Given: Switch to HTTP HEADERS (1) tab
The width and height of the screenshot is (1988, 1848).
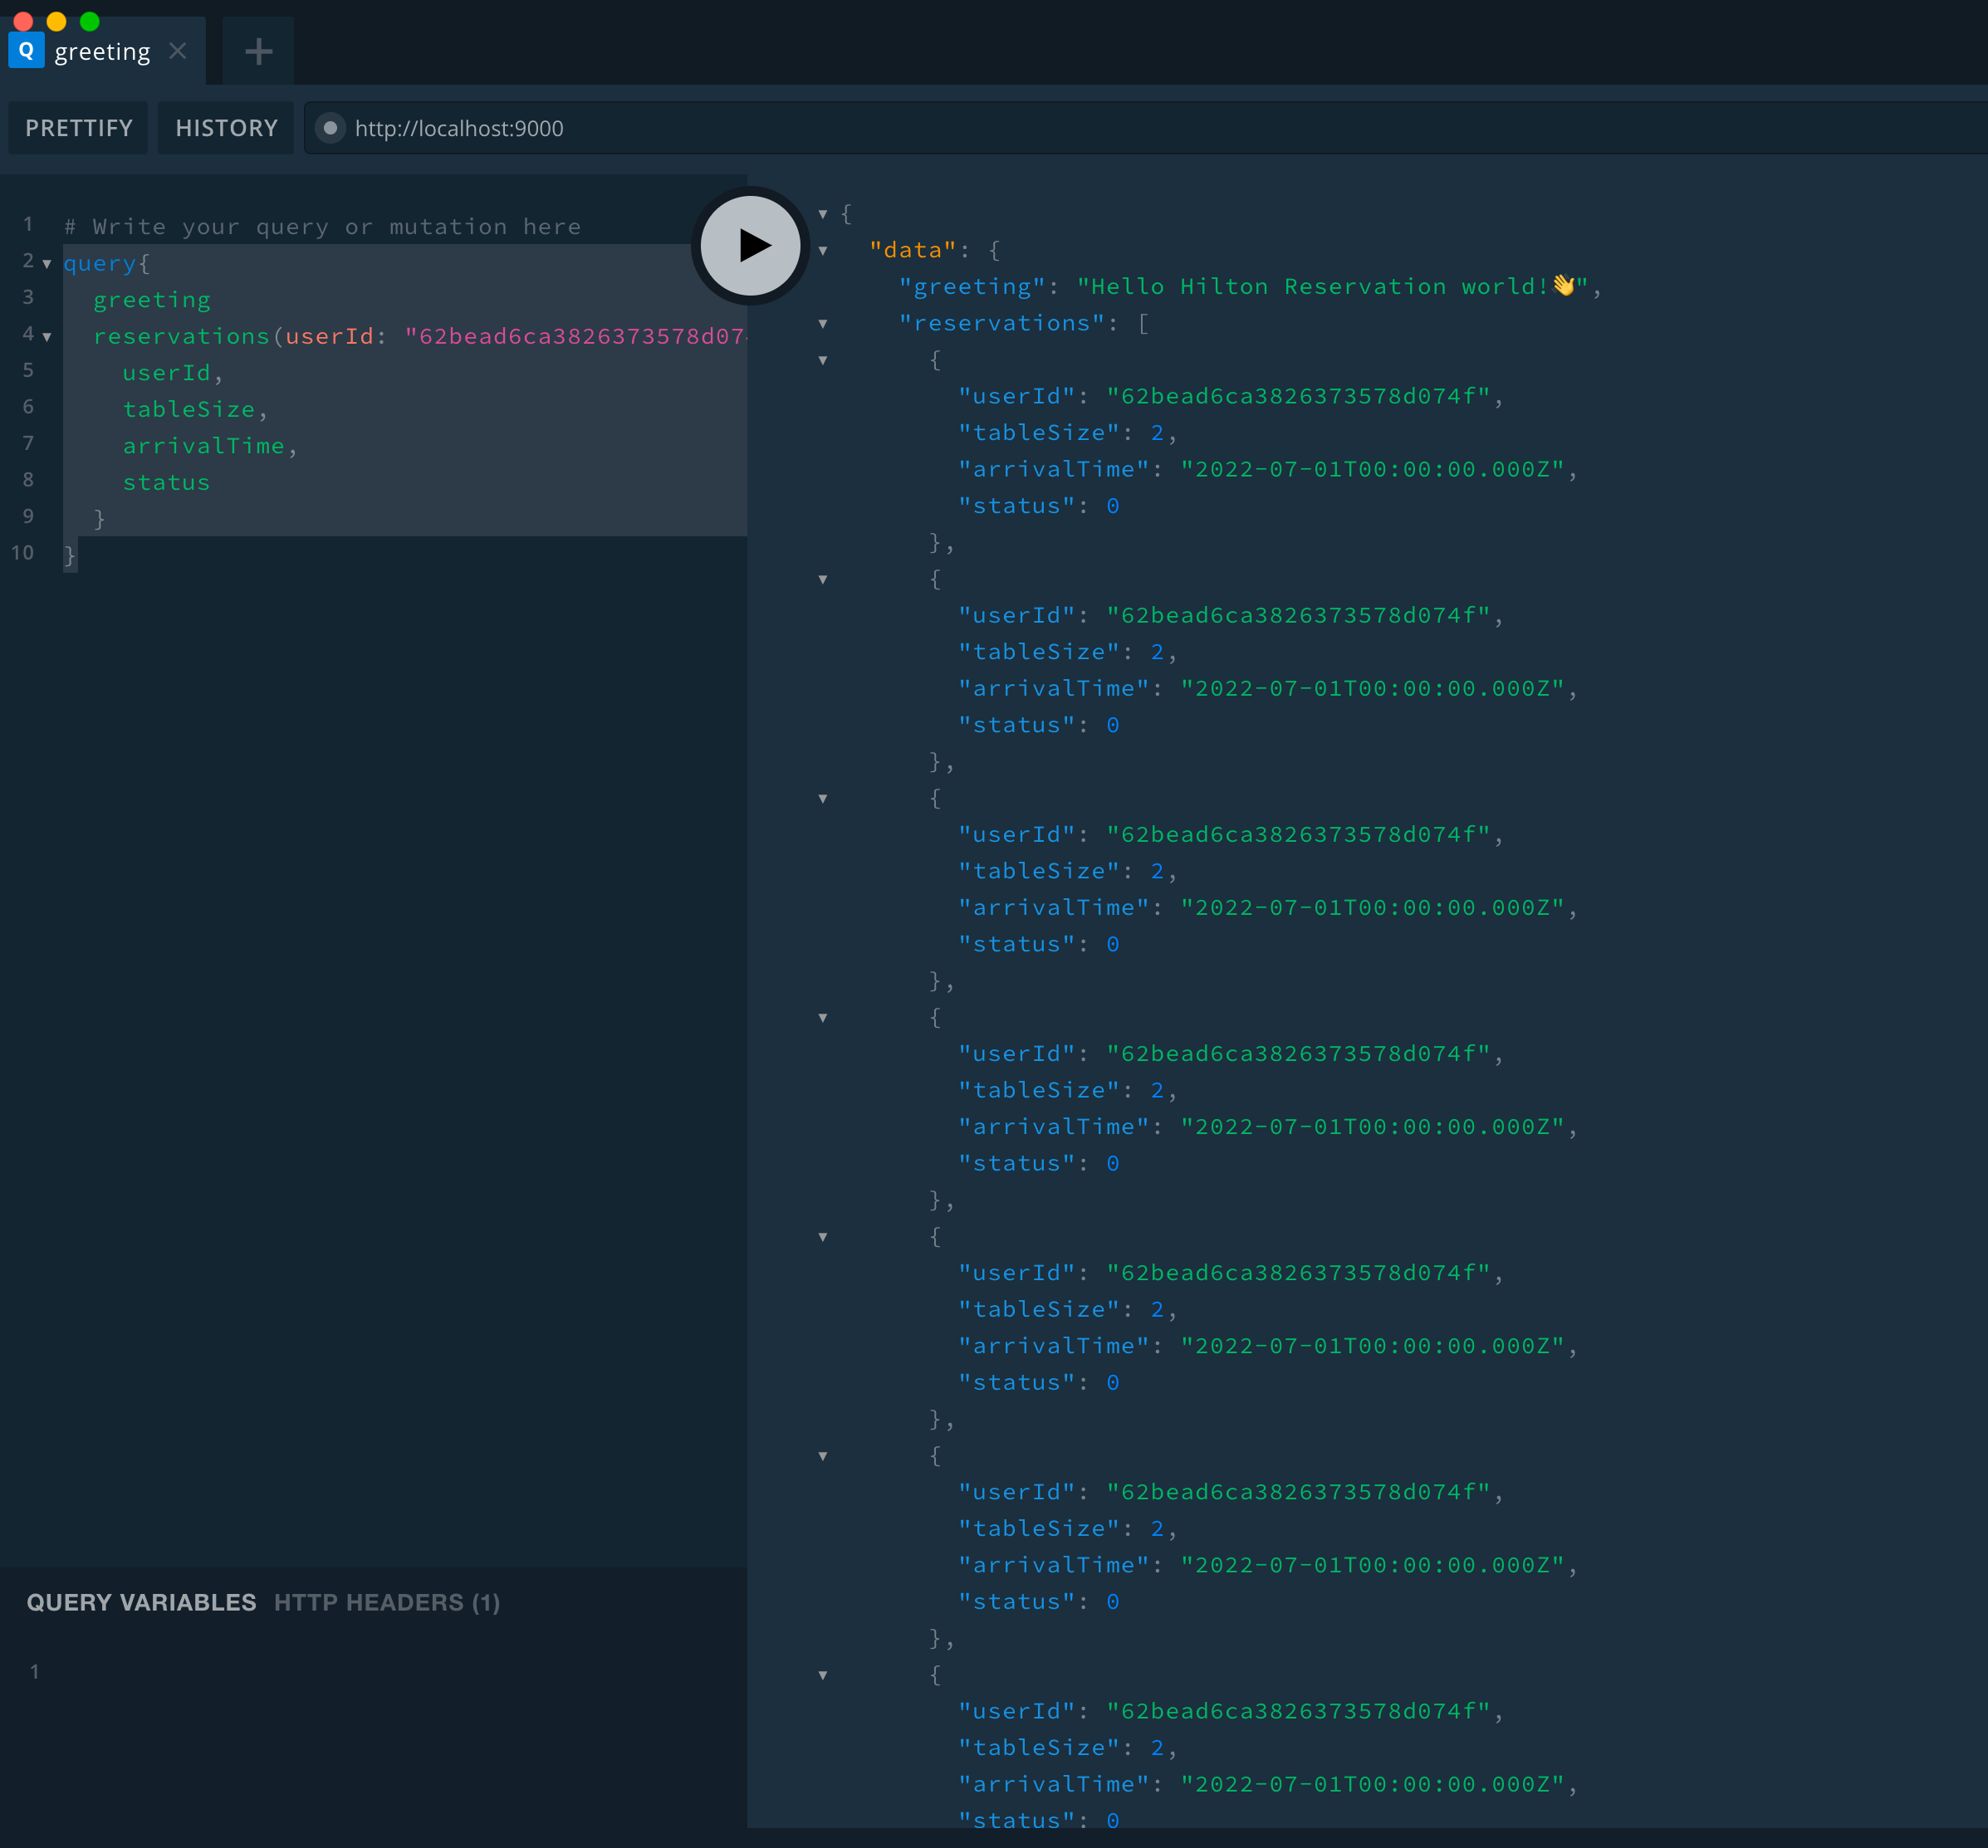Looking at the screenshot, I should [x=386, y=1602].
